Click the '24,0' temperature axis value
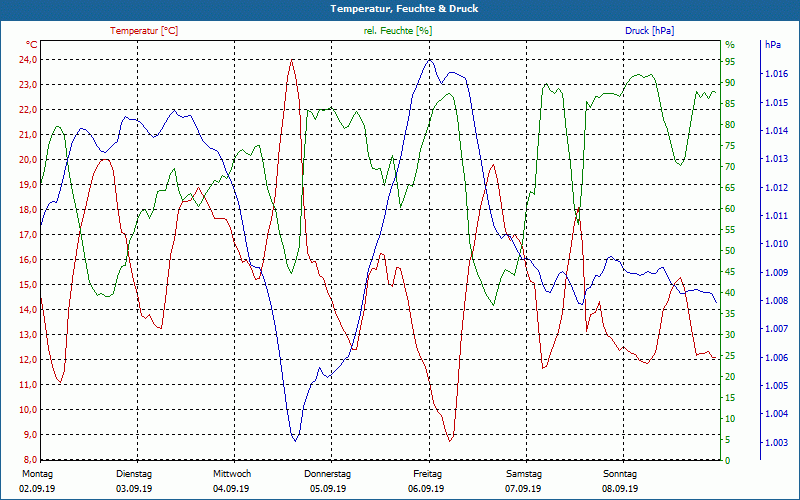 (x=29, y=60)
